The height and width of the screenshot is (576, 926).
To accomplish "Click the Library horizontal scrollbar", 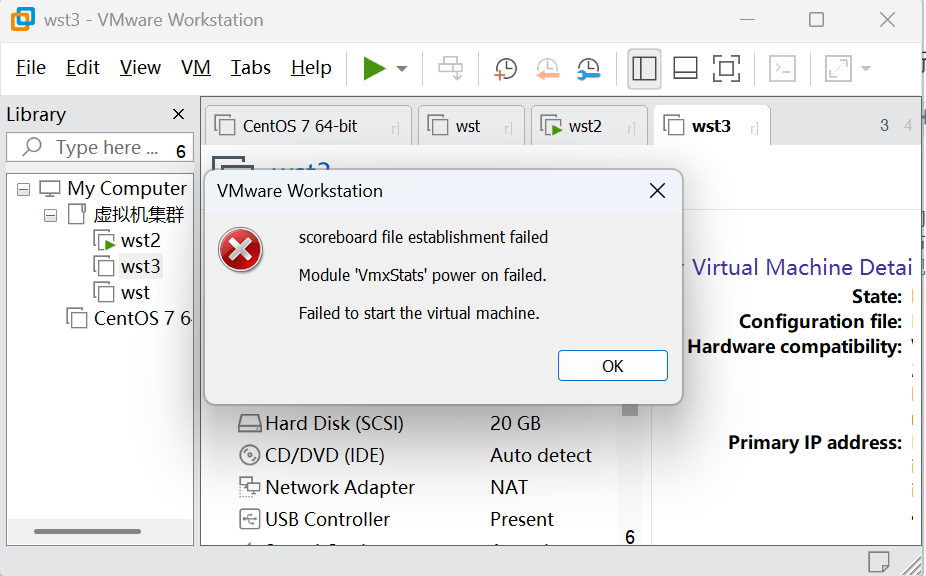I will pyautogui.click(x=87, y=531).
